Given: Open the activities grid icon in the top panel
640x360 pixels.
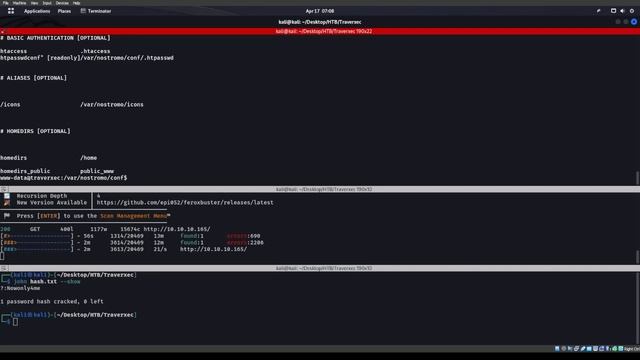Looking at the screenshot, I should pos(11,11).
